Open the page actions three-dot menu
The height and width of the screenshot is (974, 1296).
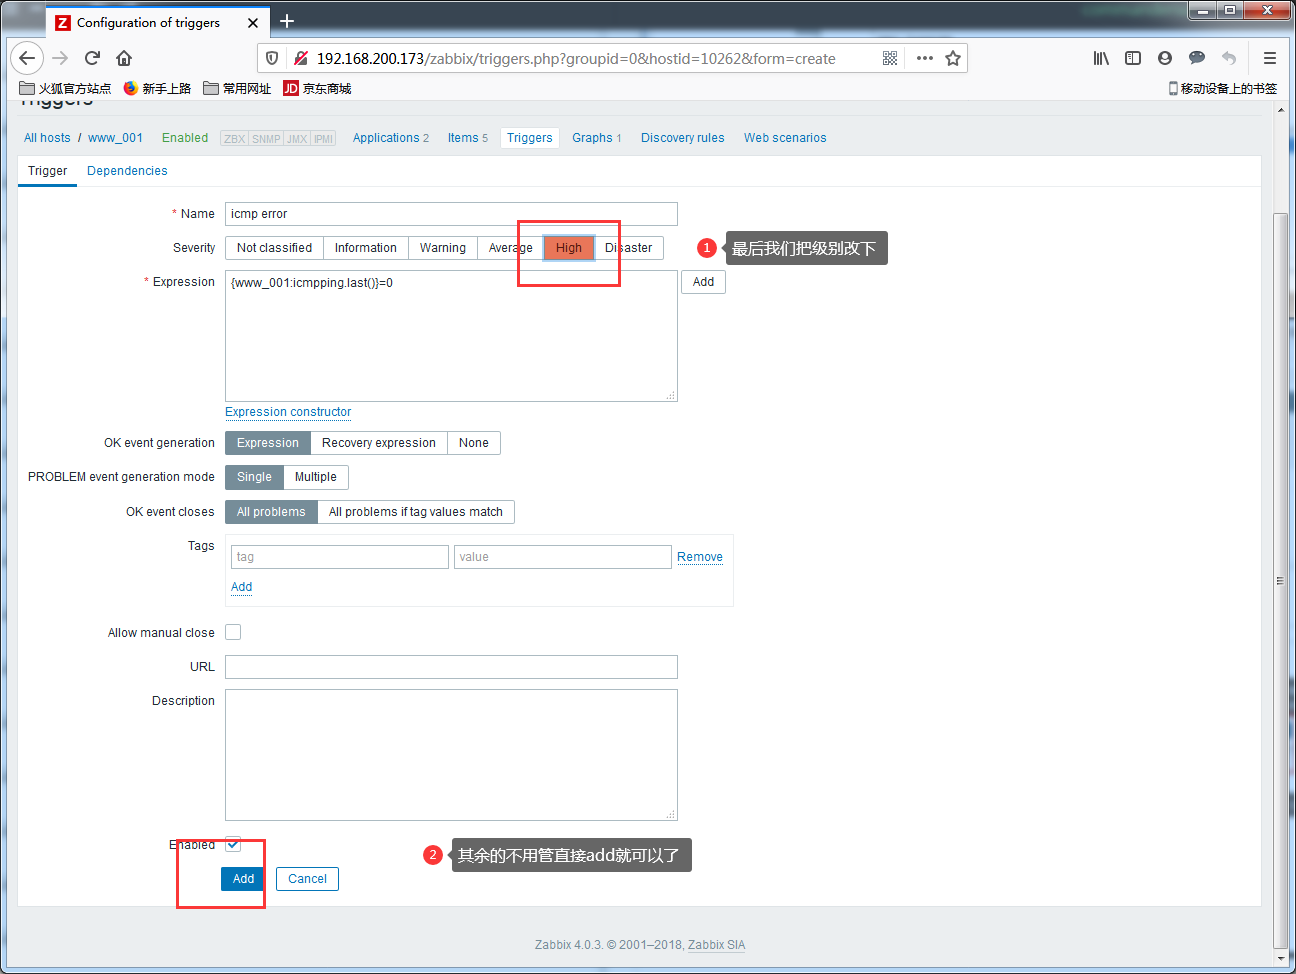(925, 59)
